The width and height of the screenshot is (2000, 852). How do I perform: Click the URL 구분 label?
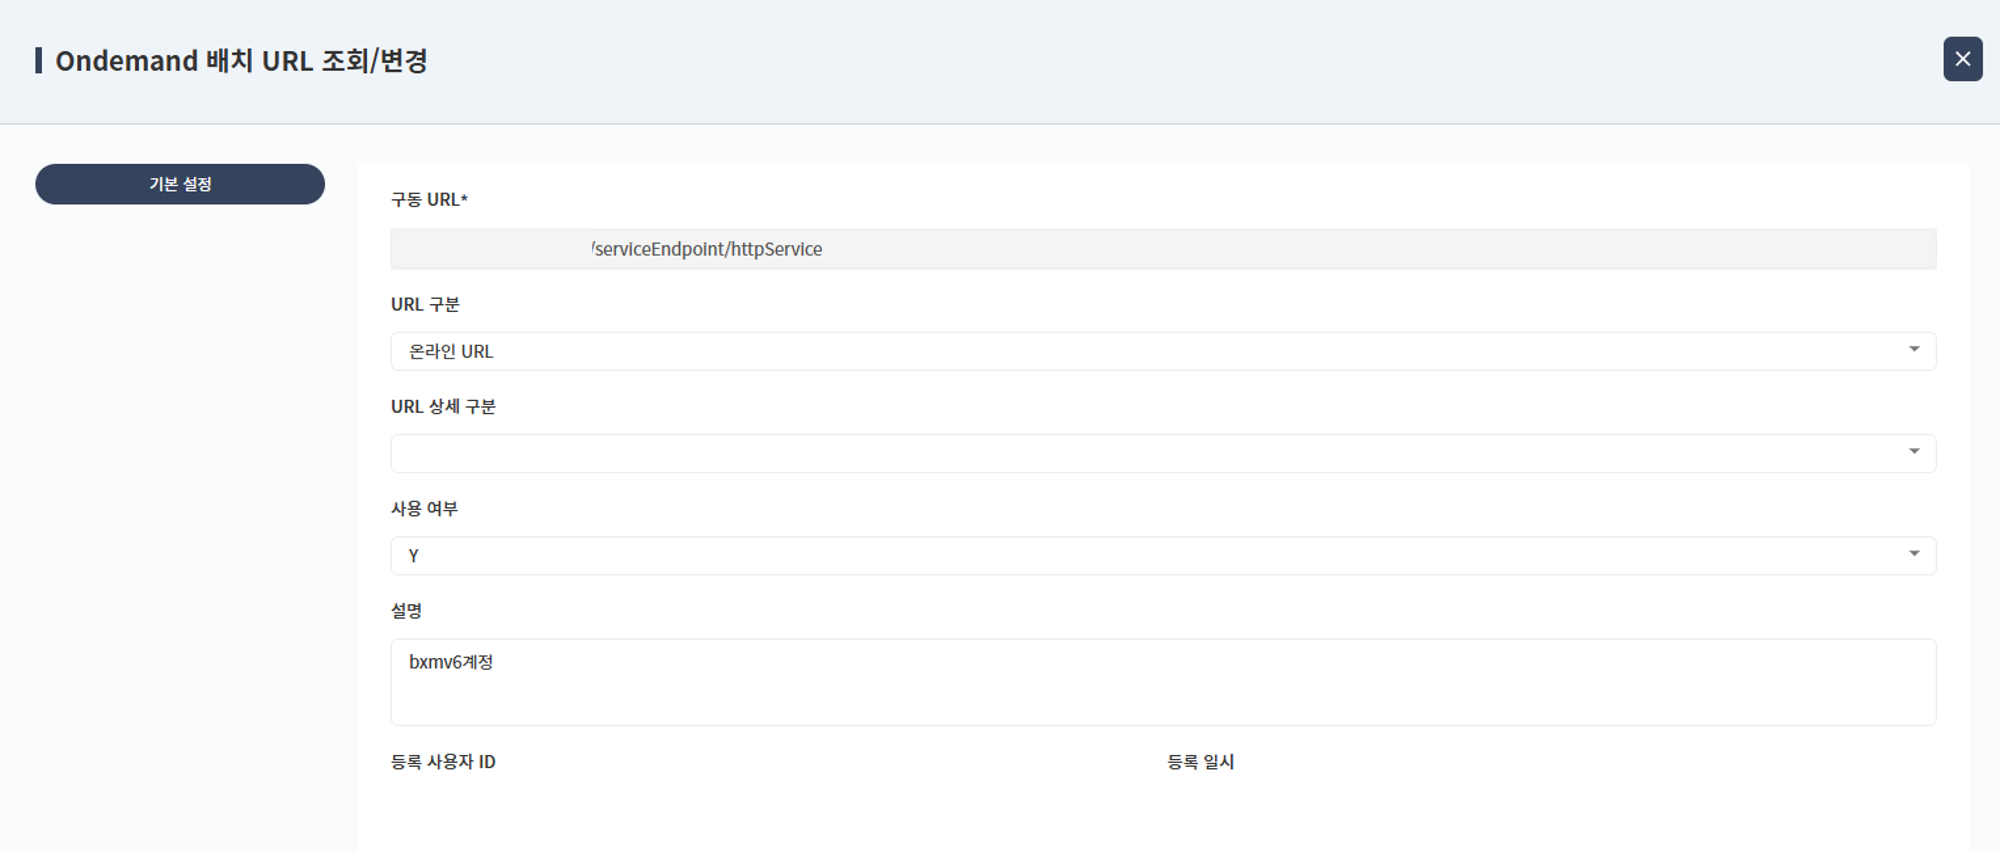tap(425, 305)
